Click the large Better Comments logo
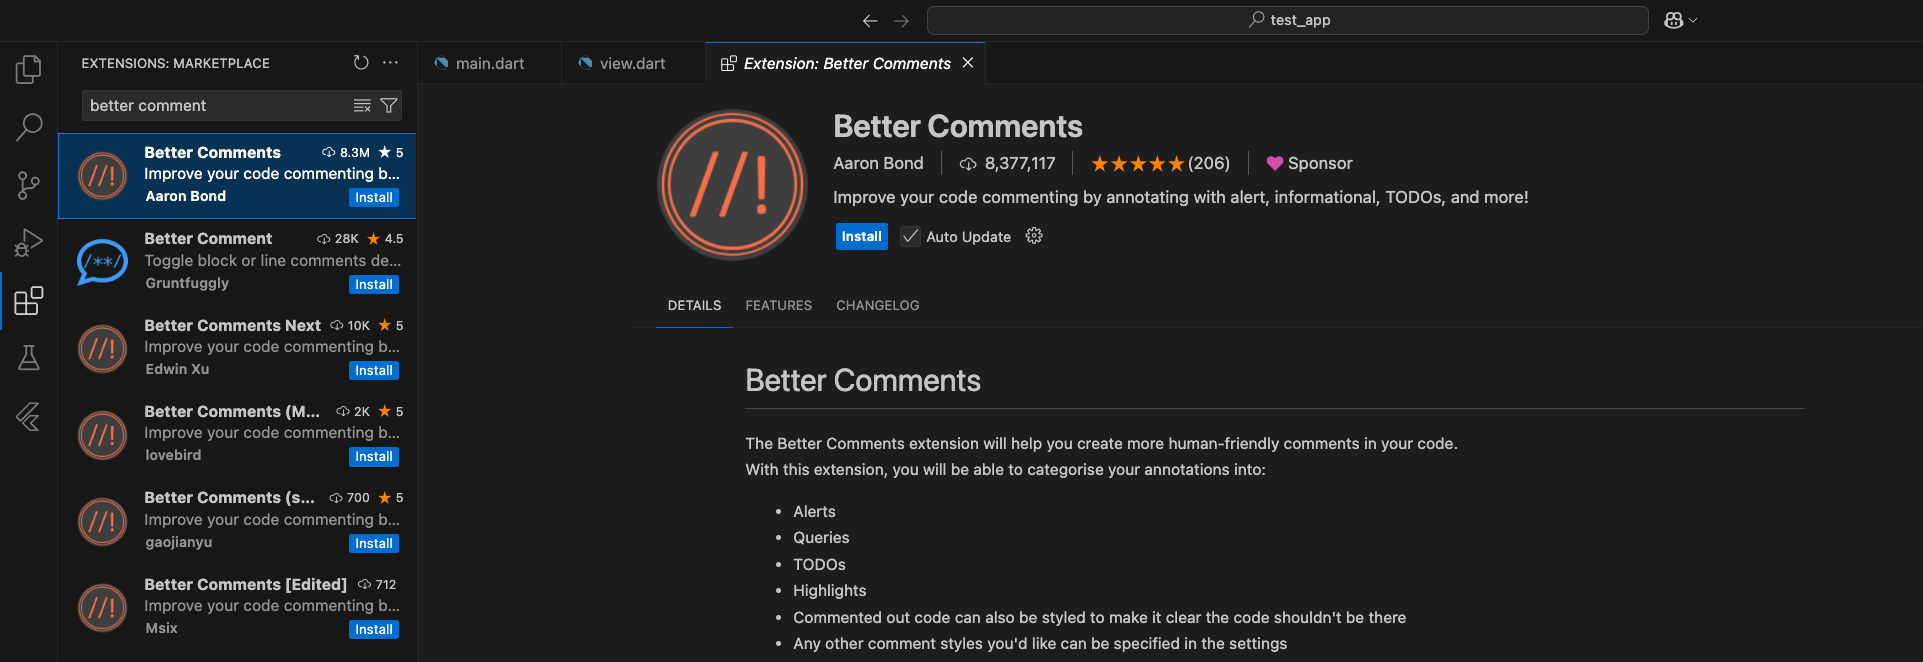The image size is (1923, 662). click(733, 185)
